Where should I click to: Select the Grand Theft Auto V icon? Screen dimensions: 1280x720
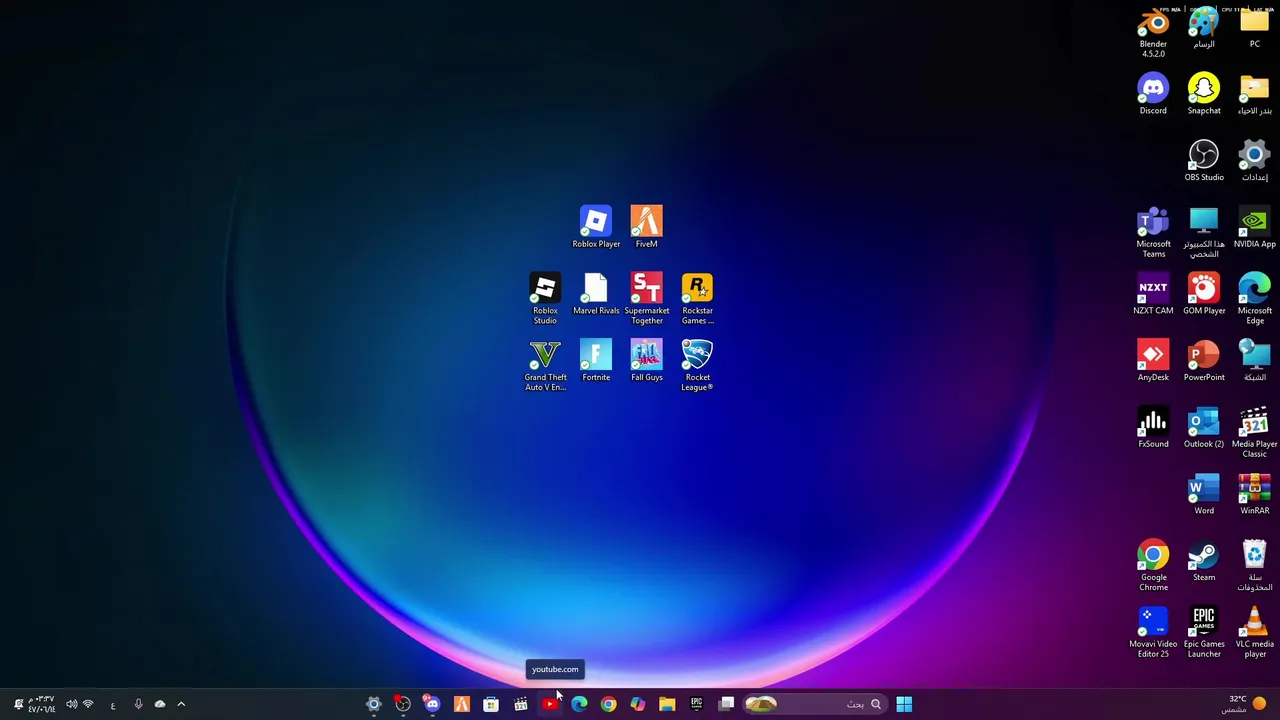click(x=545, y=365)
